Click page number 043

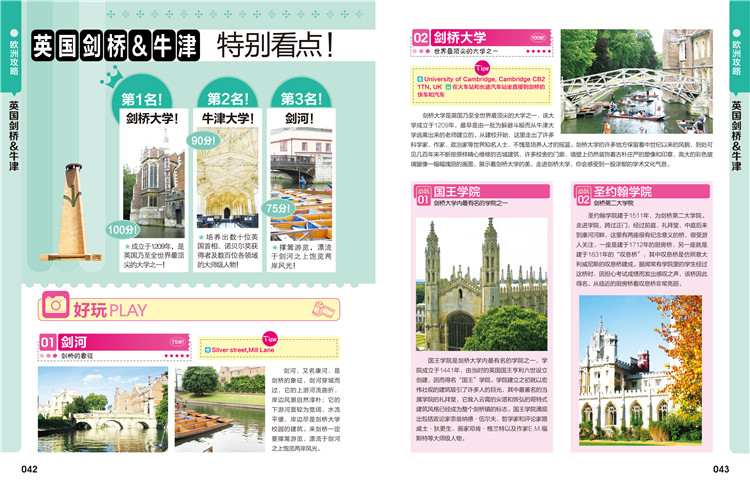click(721, 469)
